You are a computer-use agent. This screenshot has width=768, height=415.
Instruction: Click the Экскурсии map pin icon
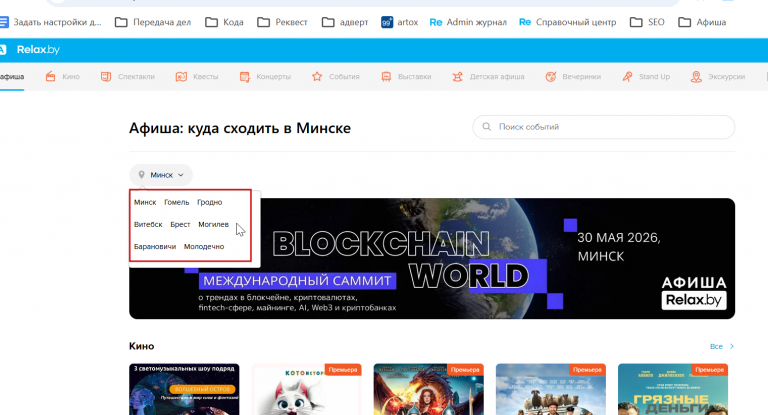(696, 76)
